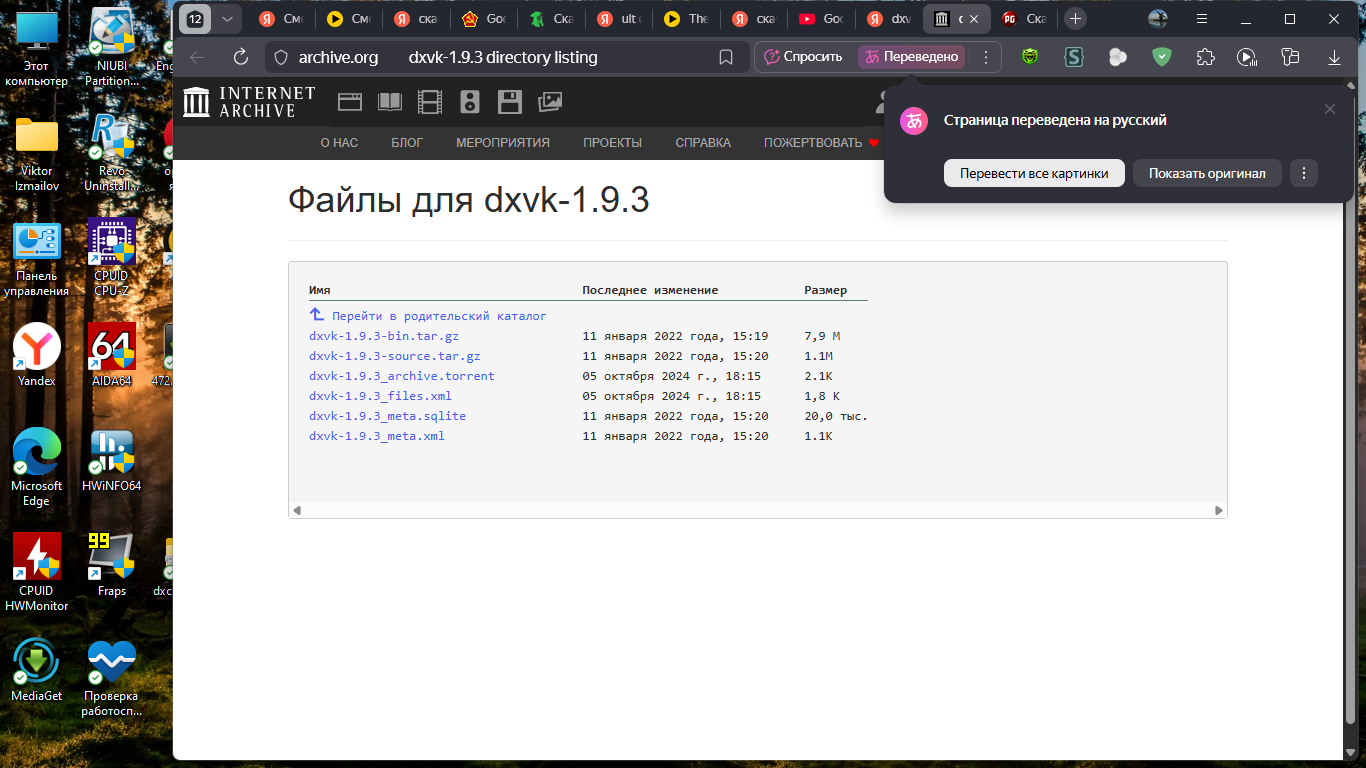This screenshot has width=1366, height=768.
Task: Open the Internet Archive texts (book) section
Action: 389,101
